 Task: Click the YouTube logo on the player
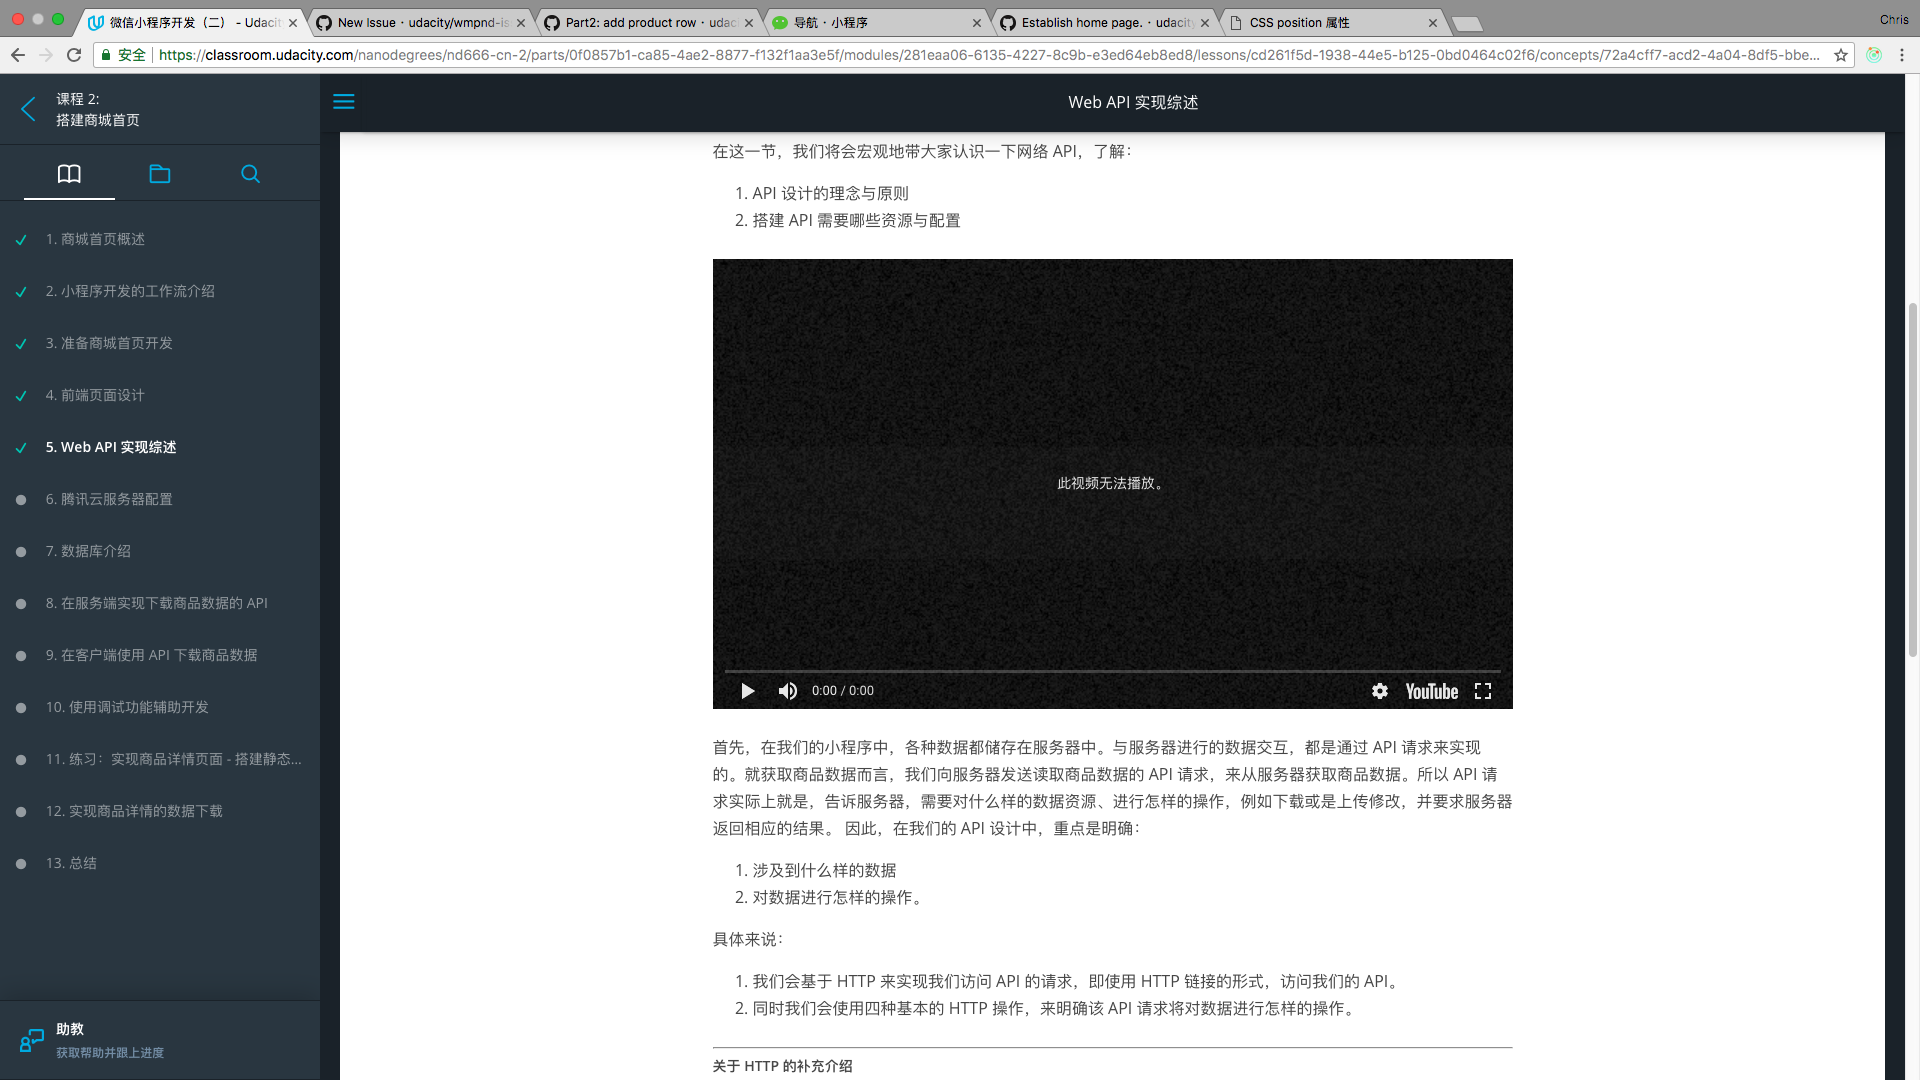click(x=1431, y=691)
